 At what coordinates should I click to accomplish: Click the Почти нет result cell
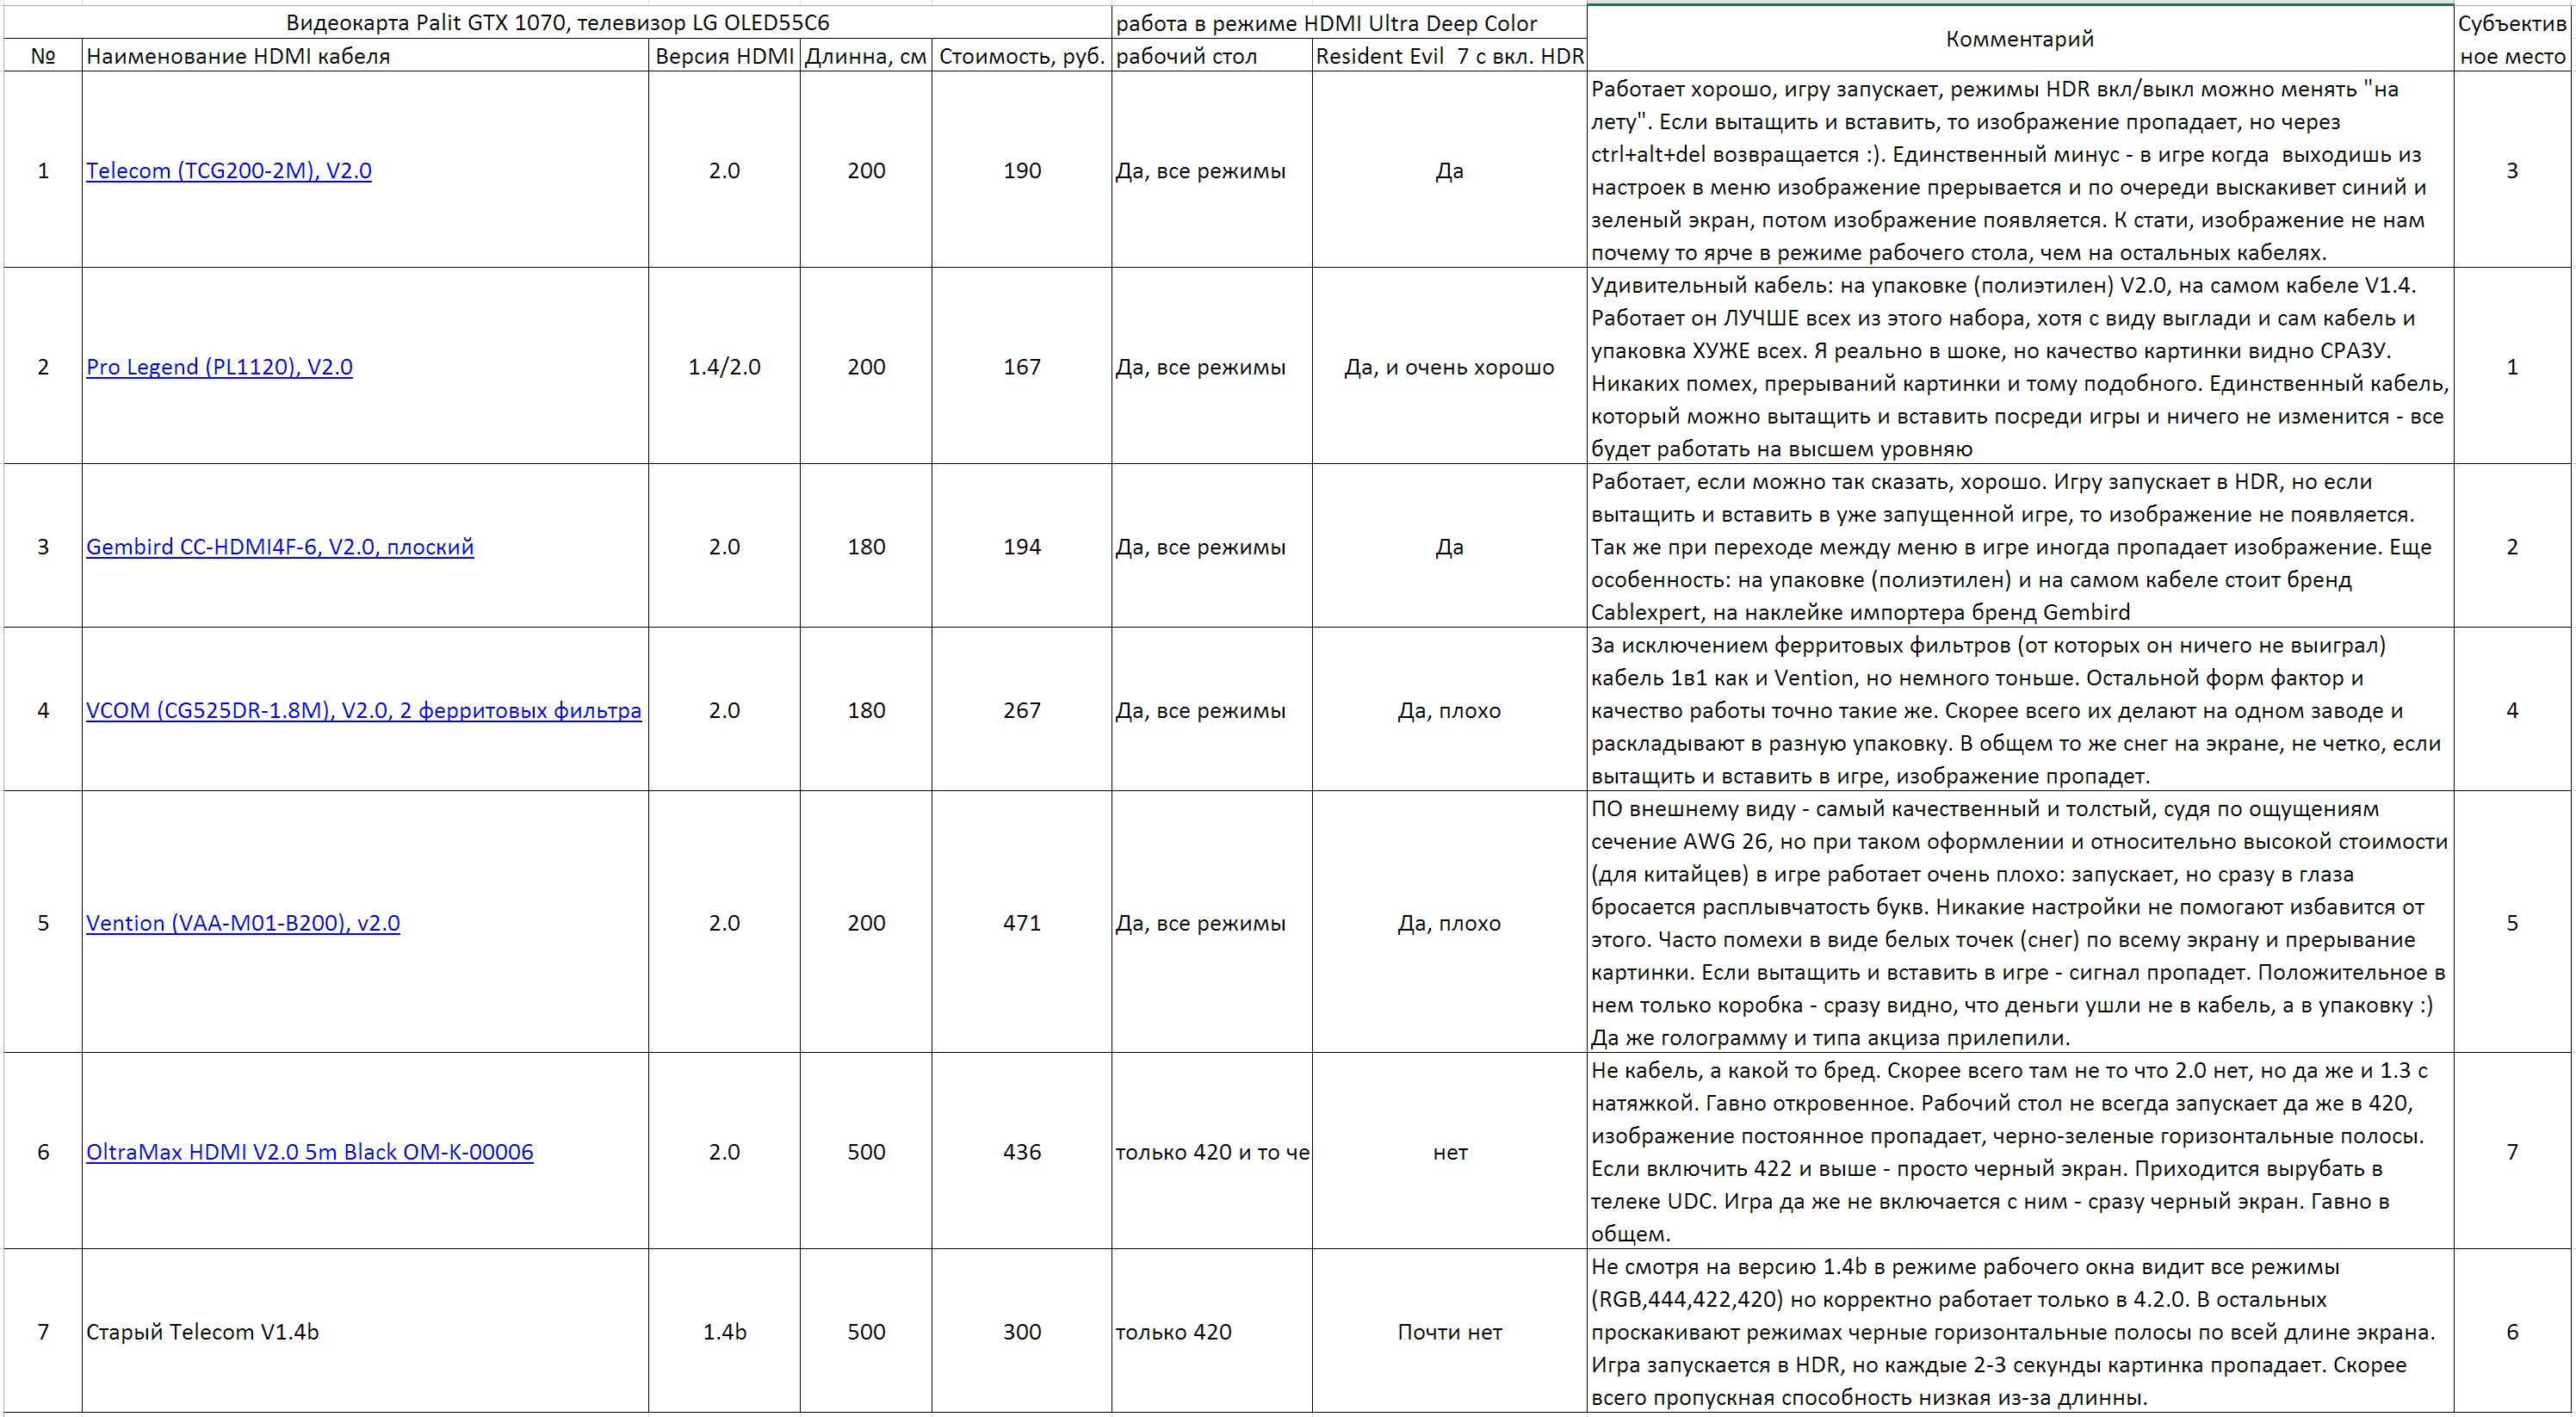(x=1448, y=1332)
